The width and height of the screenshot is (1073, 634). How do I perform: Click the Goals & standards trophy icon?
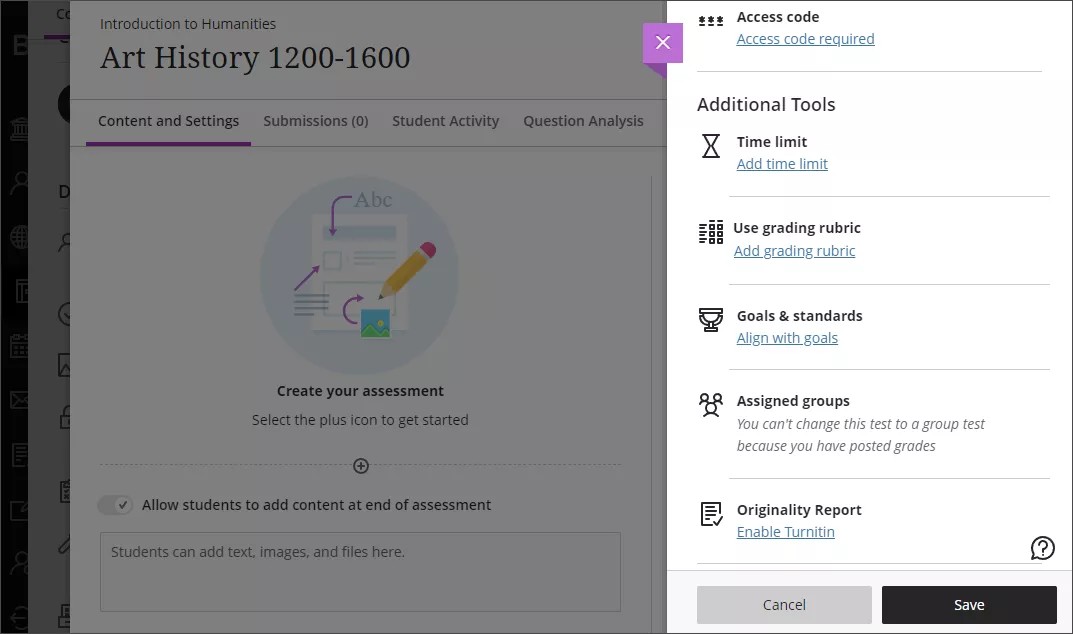click(710, 321)
